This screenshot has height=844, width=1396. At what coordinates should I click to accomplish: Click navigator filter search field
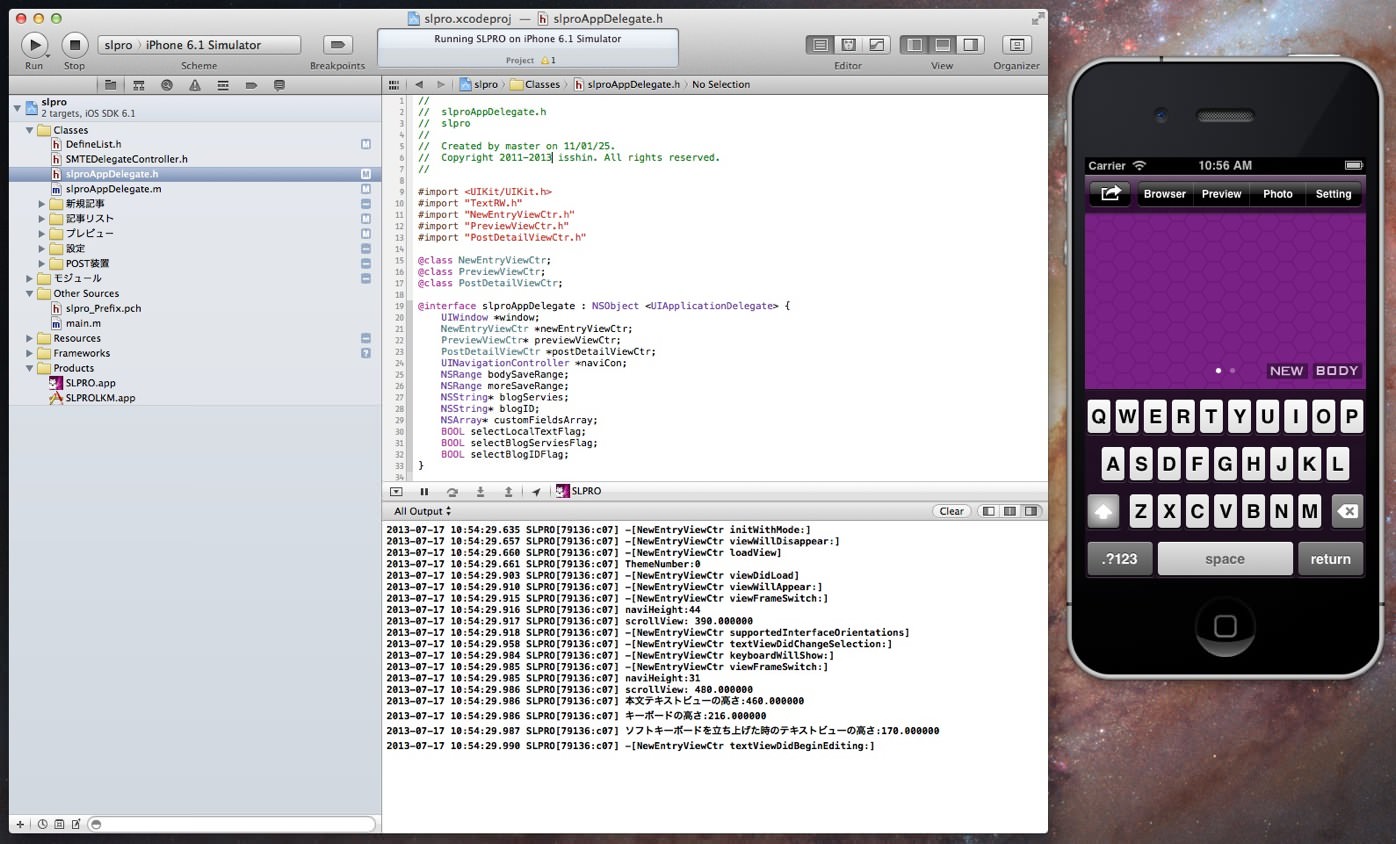[232, 825]
